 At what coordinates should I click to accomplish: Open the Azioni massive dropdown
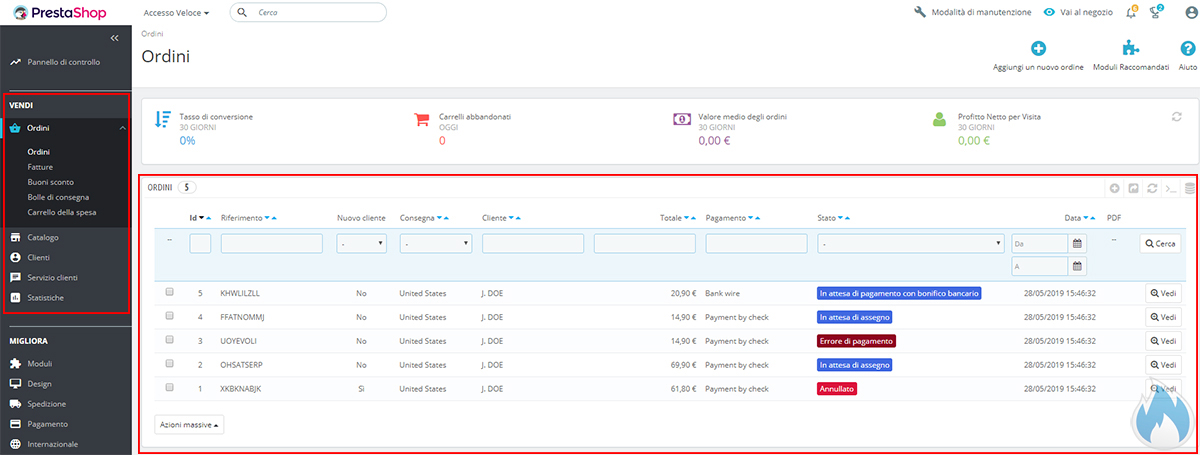[190, 424]
